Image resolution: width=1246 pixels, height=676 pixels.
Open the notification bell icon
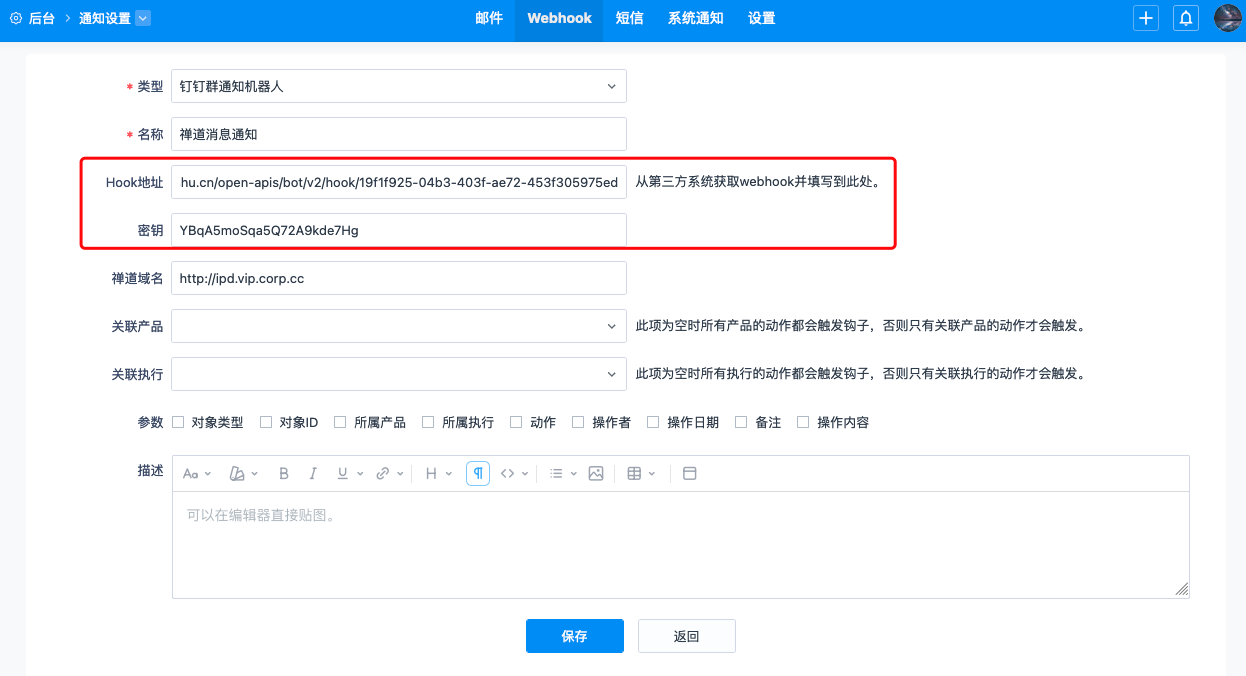pos(1186,18)
